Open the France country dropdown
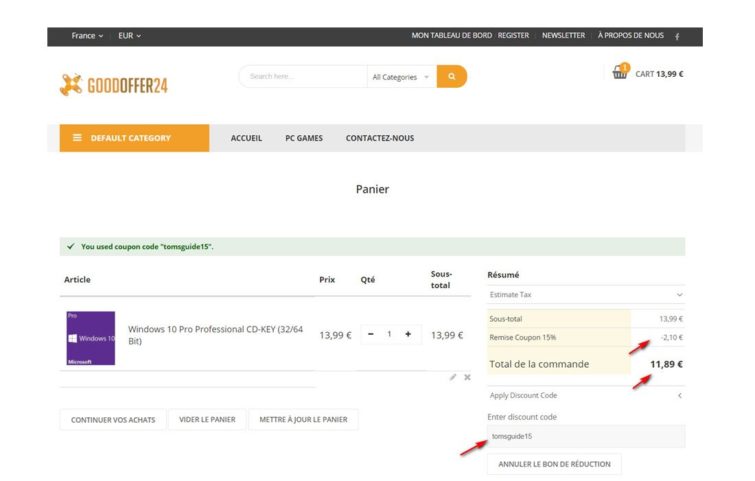This screenshot has height=481, width=755. (87, 36)
